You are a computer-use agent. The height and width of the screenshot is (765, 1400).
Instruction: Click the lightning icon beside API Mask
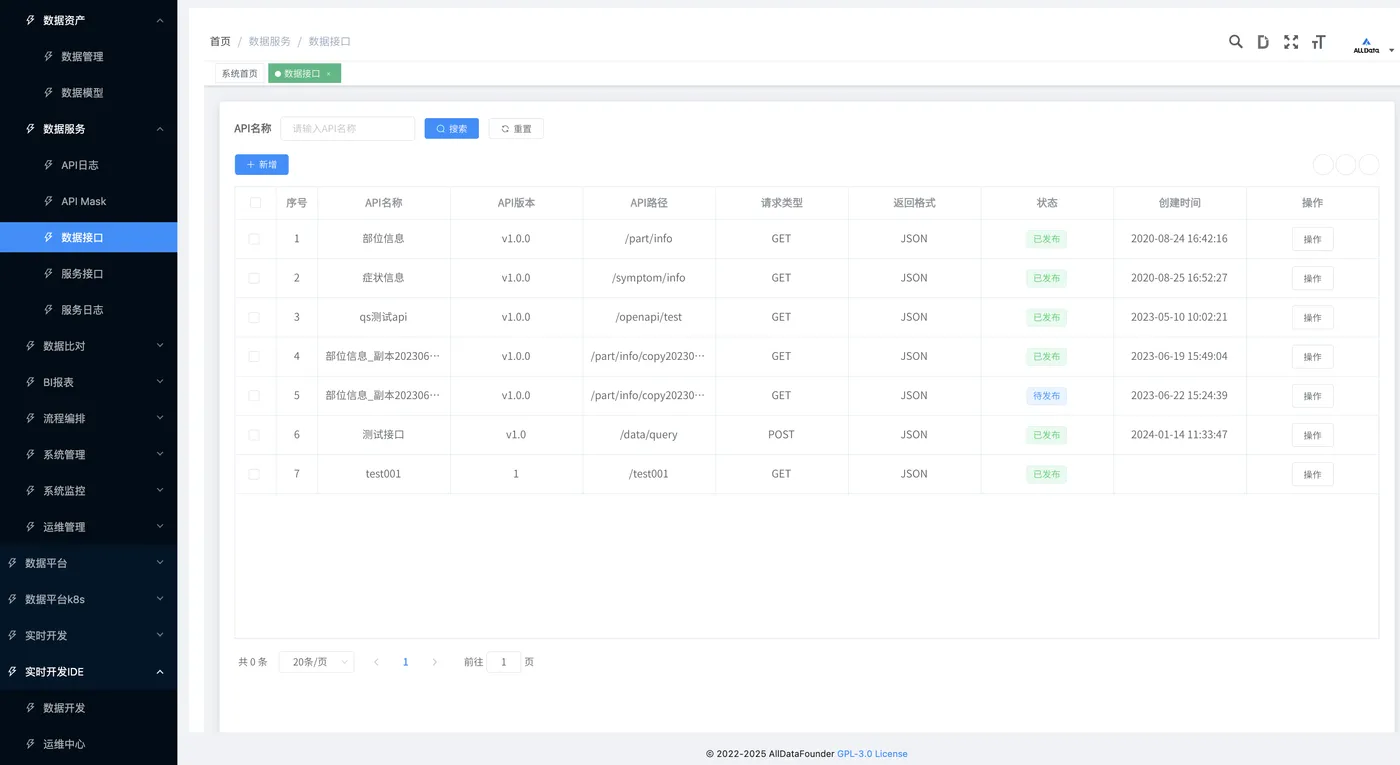click(48, 201)
